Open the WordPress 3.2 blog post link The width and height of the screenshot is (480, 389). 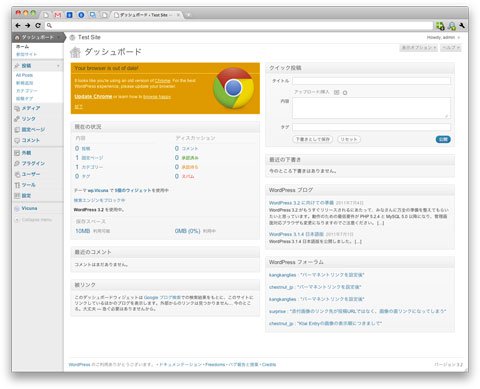[301, 203]
